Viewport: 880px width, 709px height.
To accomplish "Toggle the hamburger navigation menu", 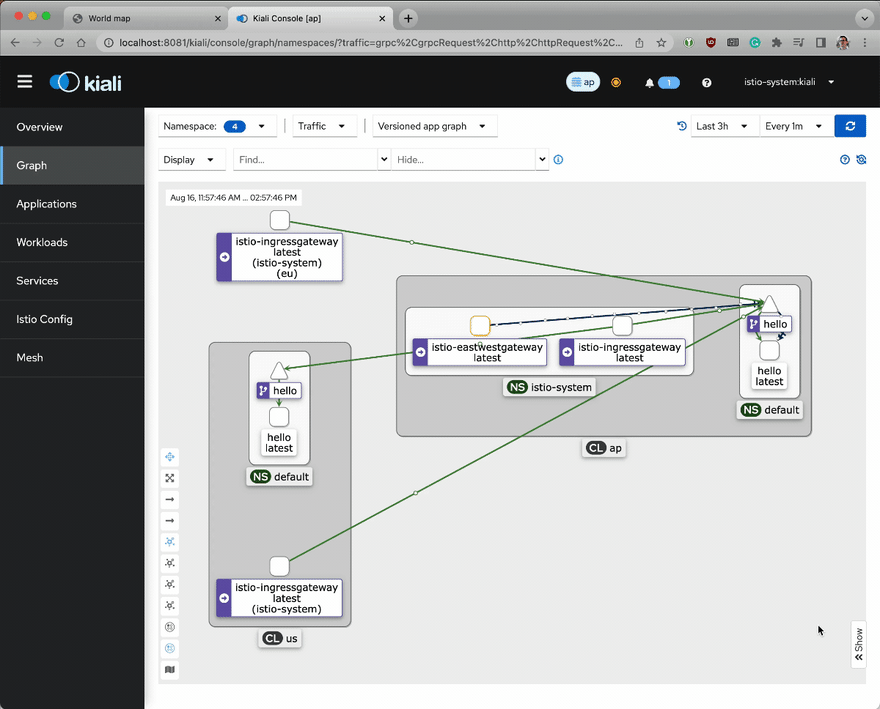I will coord(25,82).
